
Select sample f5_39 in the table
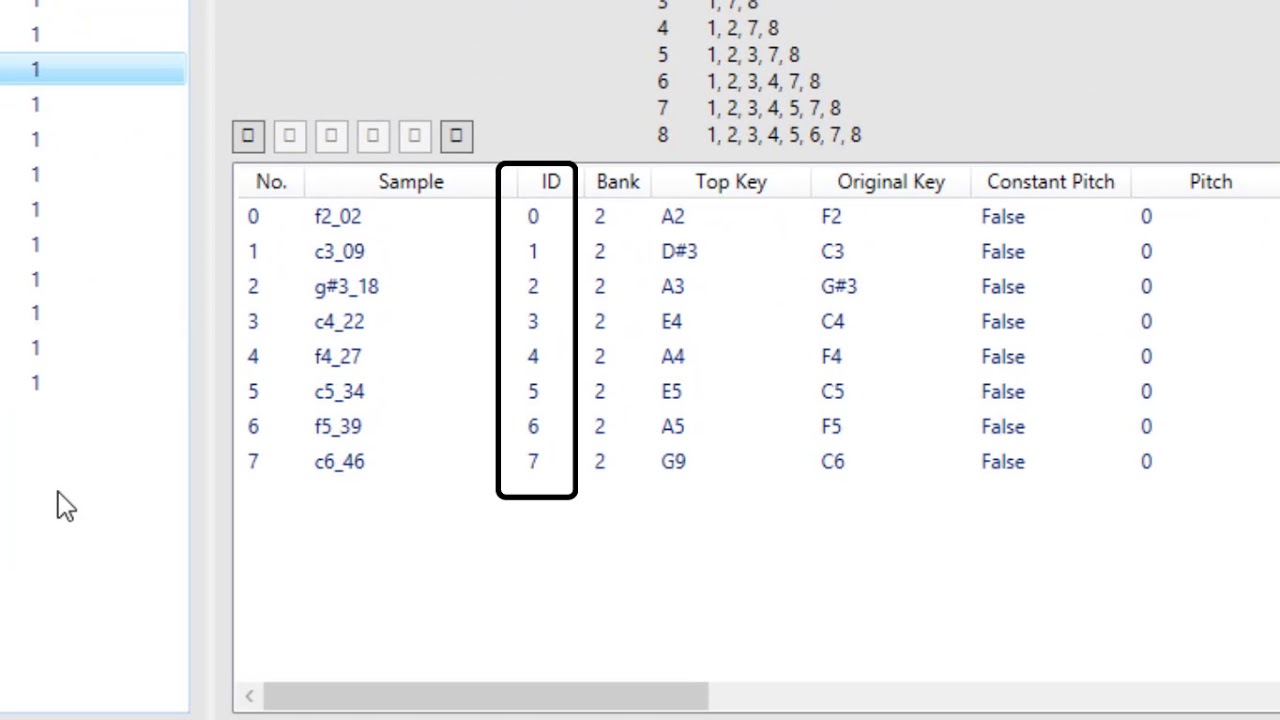point(338,427)
